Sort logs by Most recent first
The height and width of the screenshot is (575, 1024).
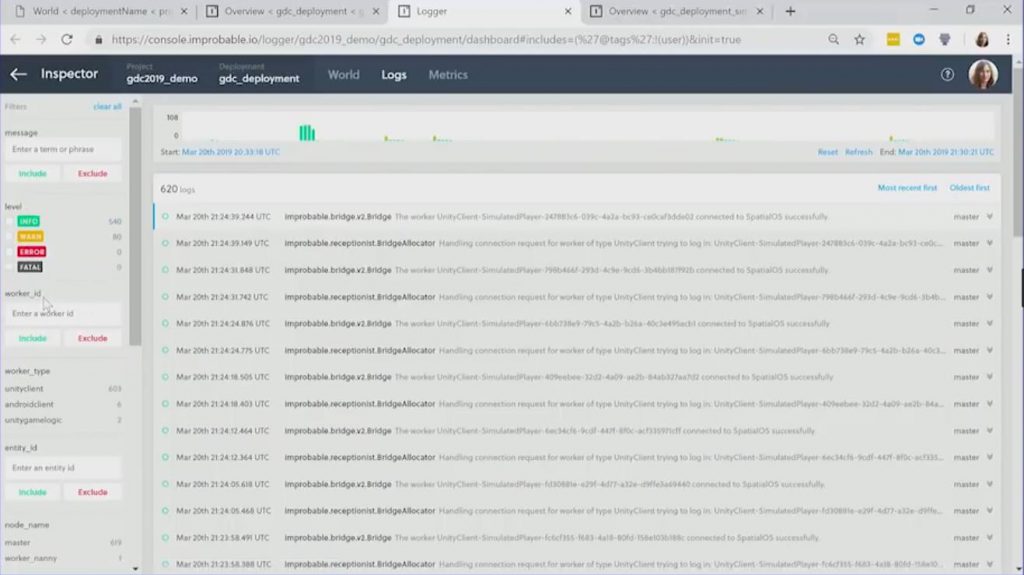click(x=907, y=188)
